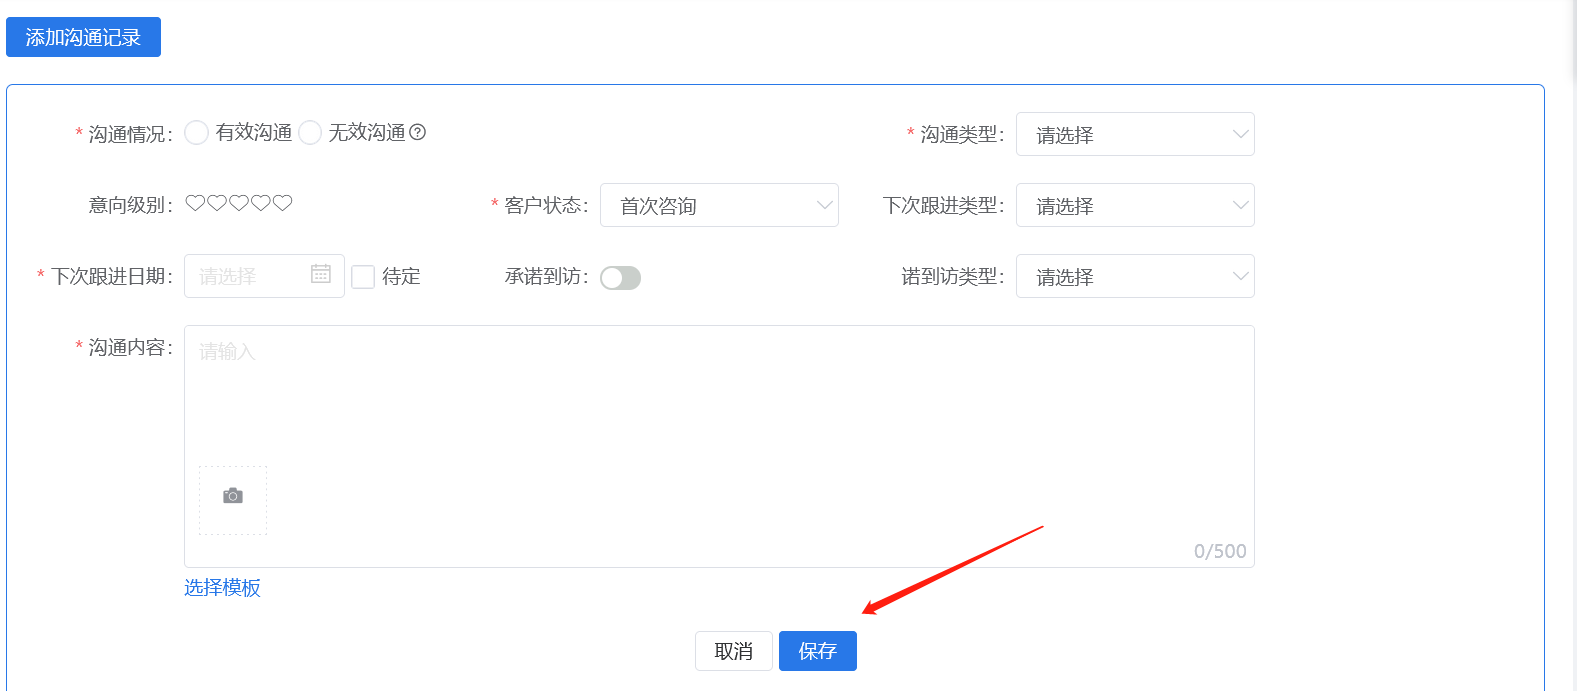Screen dimensions: 1577x691
Task: Click into the 沟通内容 text area
Action: (719, 446)
